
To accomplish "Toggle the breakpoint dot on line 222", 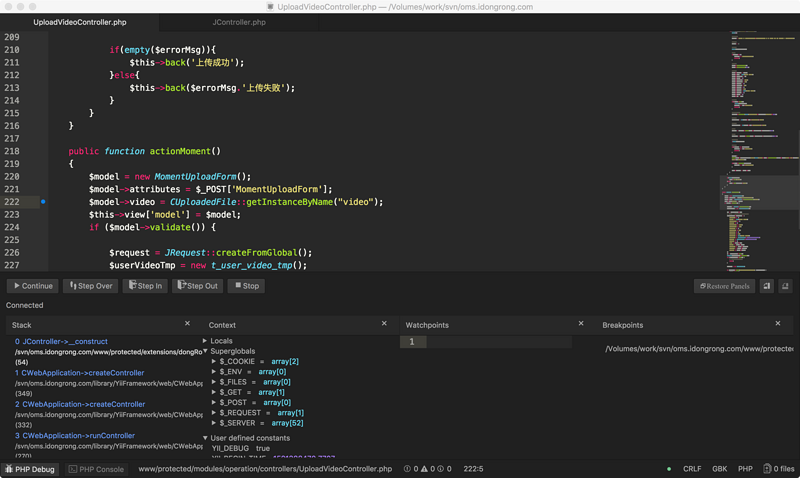I will click(43, 202).
